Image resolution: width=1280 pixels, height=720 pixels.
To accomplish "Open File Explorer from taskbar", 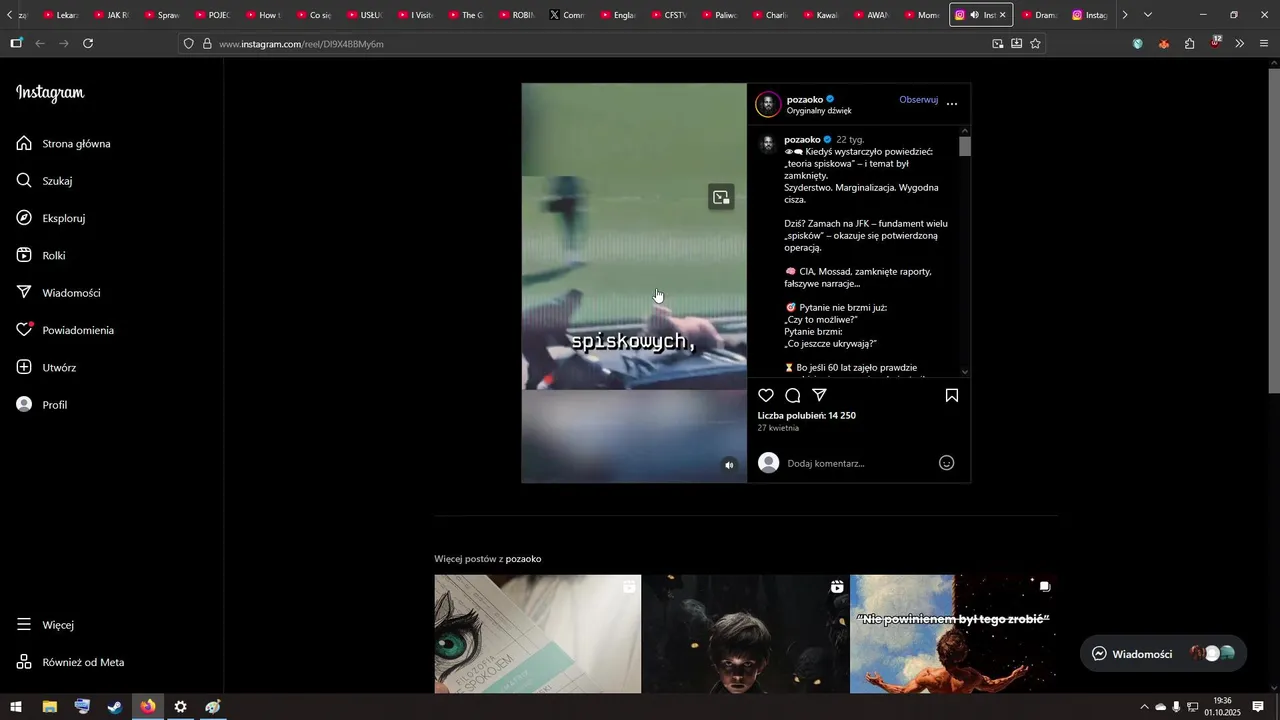I will tap(49, 707).
